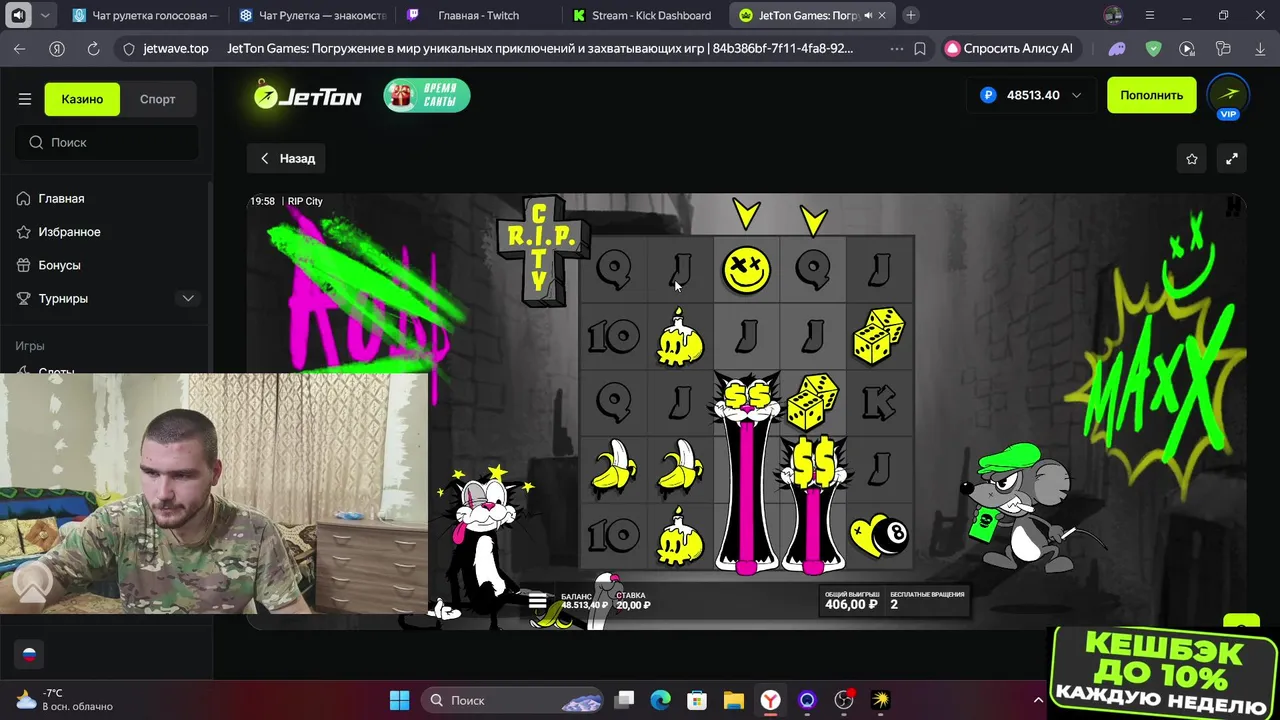Open Microsoft Store from taskbar
The height and width of the screenshot is (720, 1280).
point(697,700)
